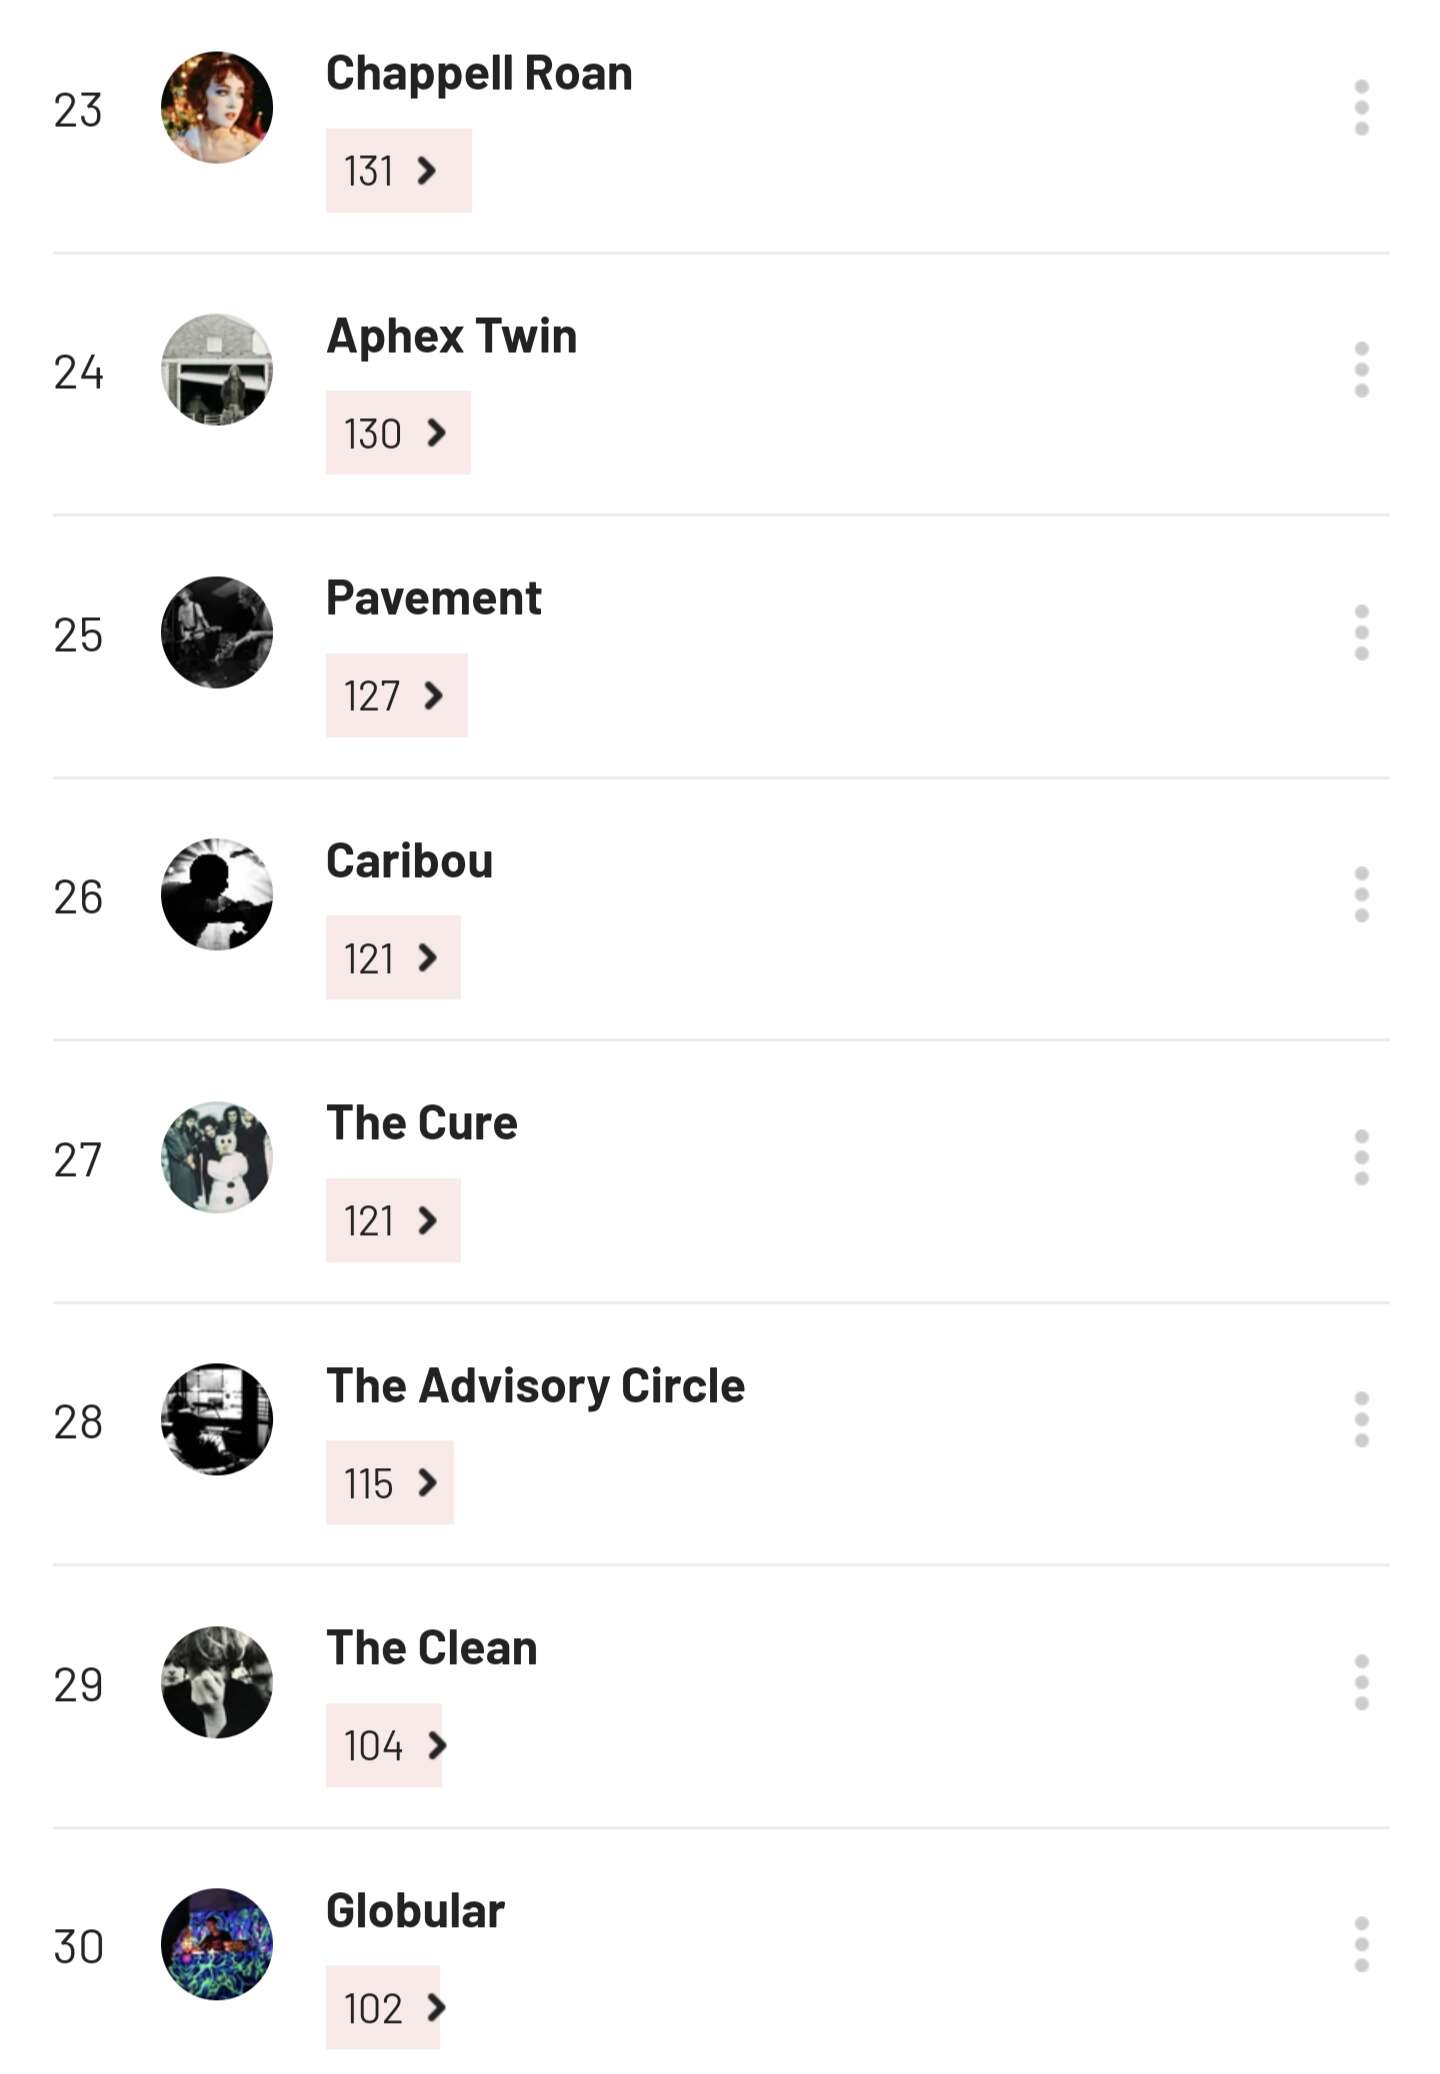Expand The Advisory Circle's 115 play count
The height and width of the screenshot is (2074, 1440).
(389, 1483)
